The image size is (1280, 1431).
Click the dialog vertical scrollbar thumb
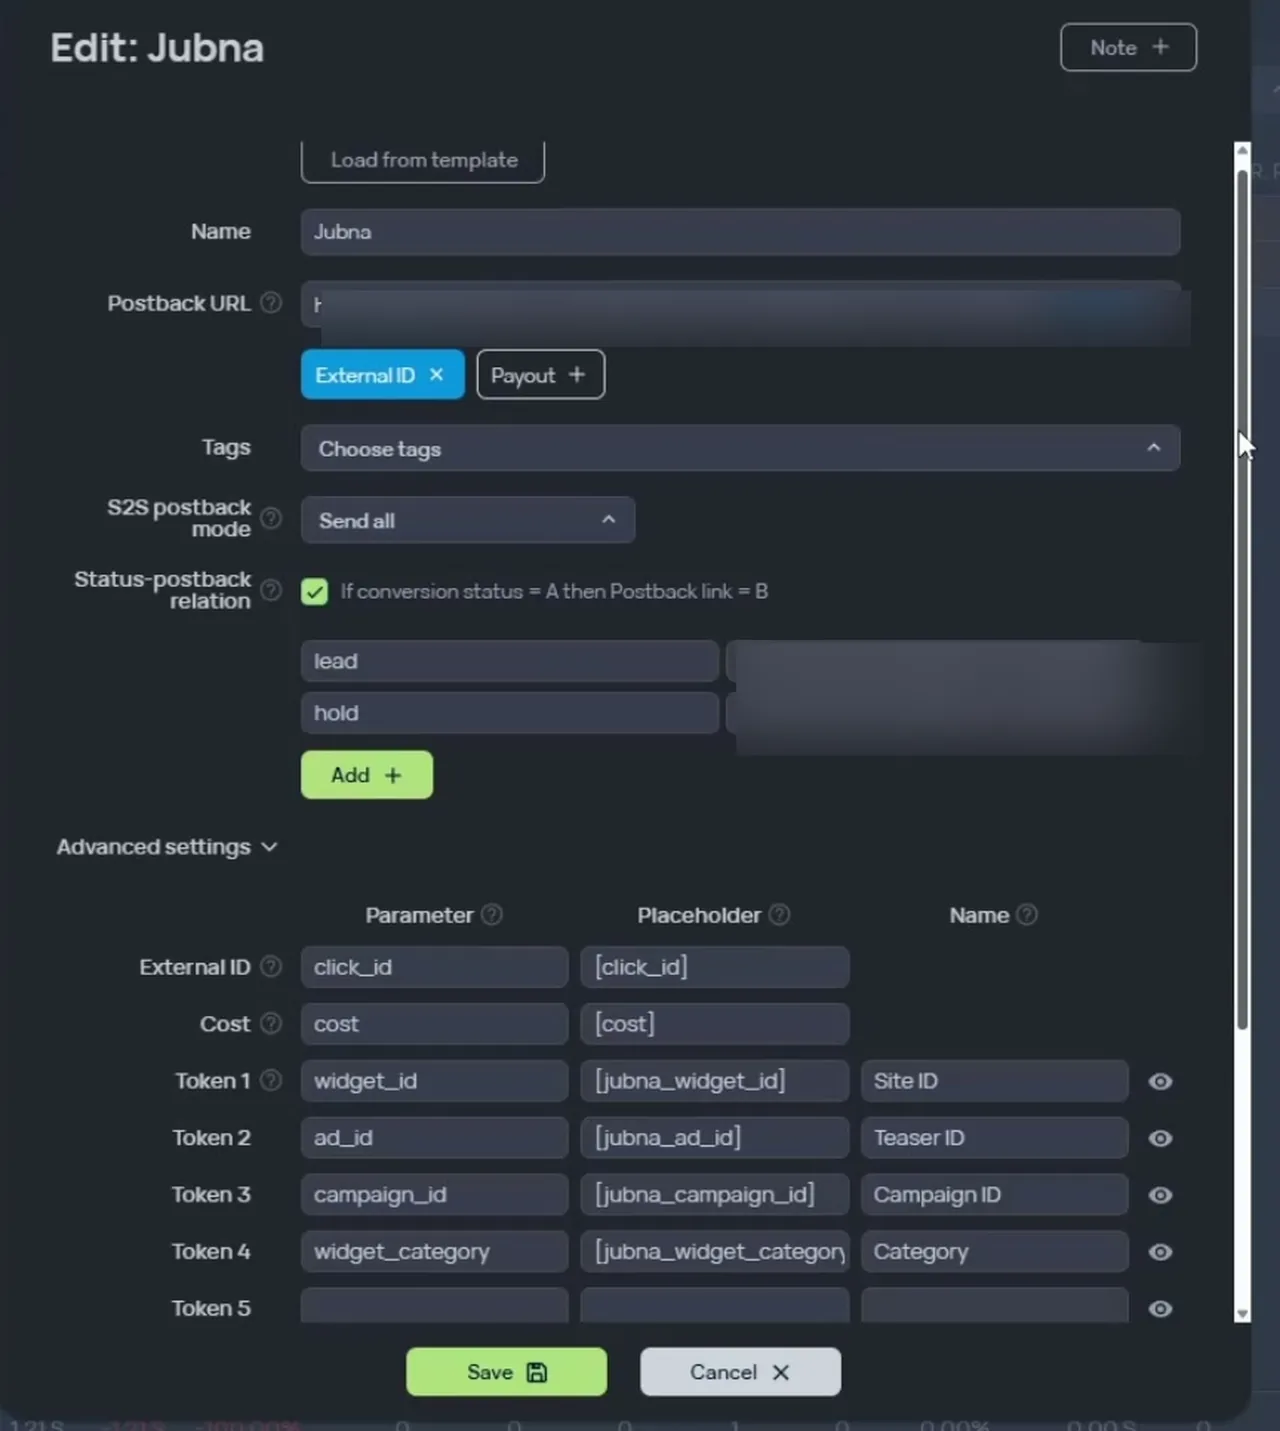[1242, 598]
